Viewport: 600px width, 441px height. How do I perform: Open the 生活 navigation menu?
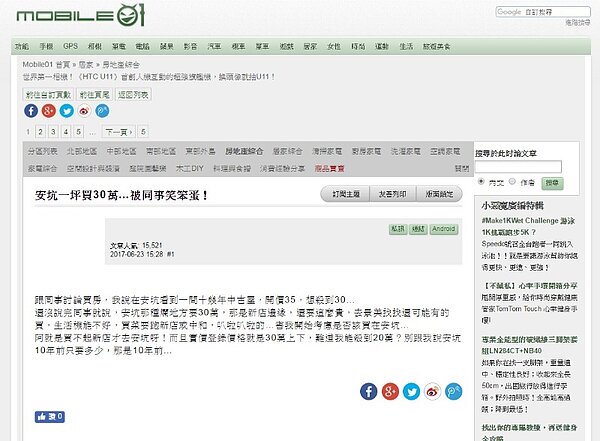tap(406, 46)
